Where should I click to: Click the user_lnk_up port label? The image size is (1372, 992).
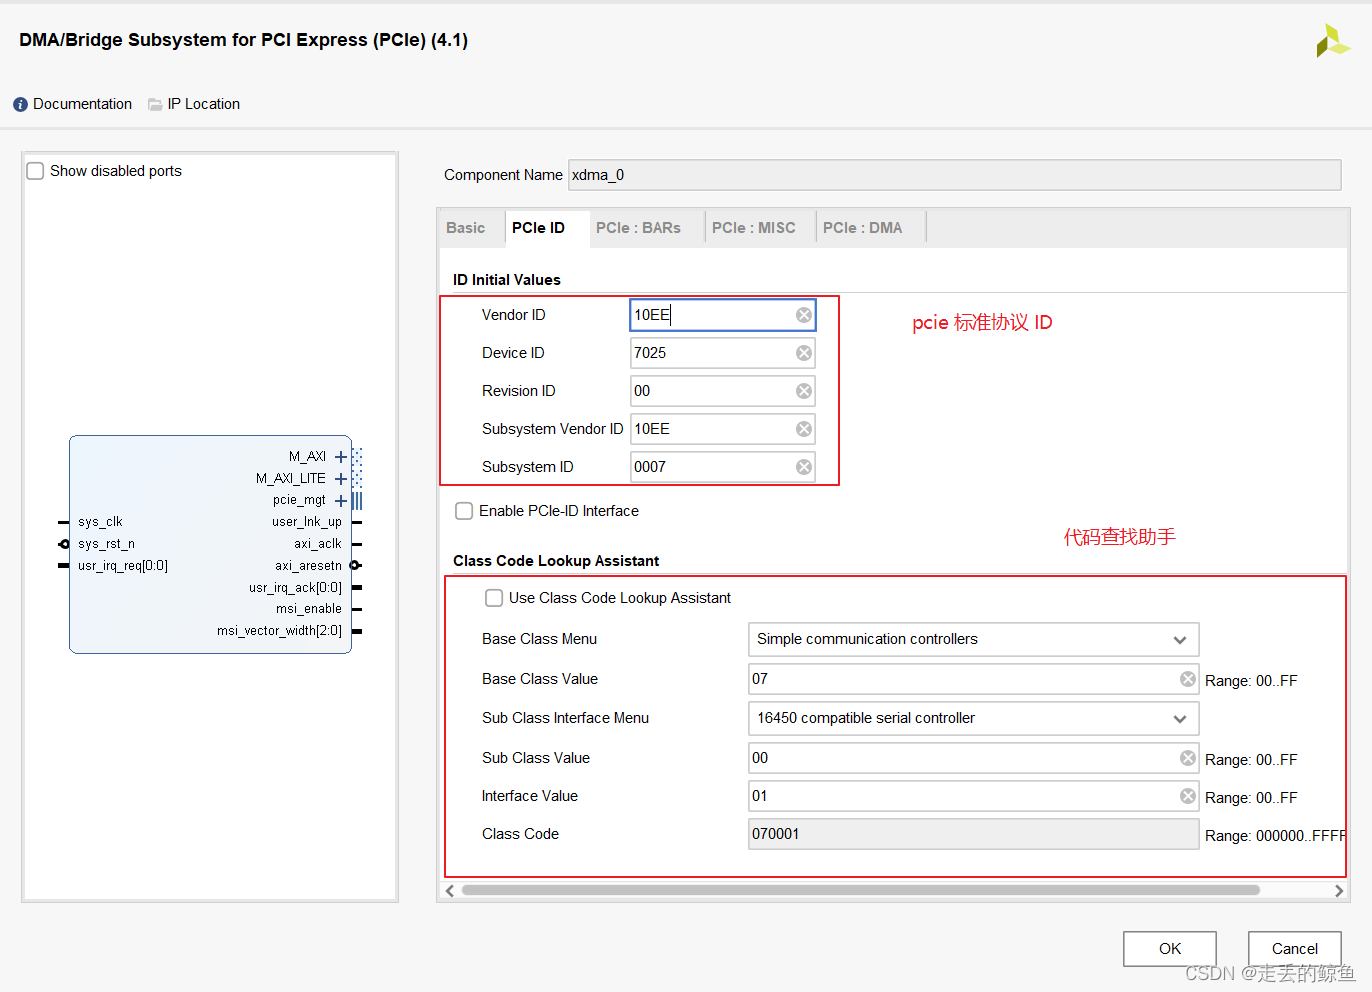pos(307,522)
